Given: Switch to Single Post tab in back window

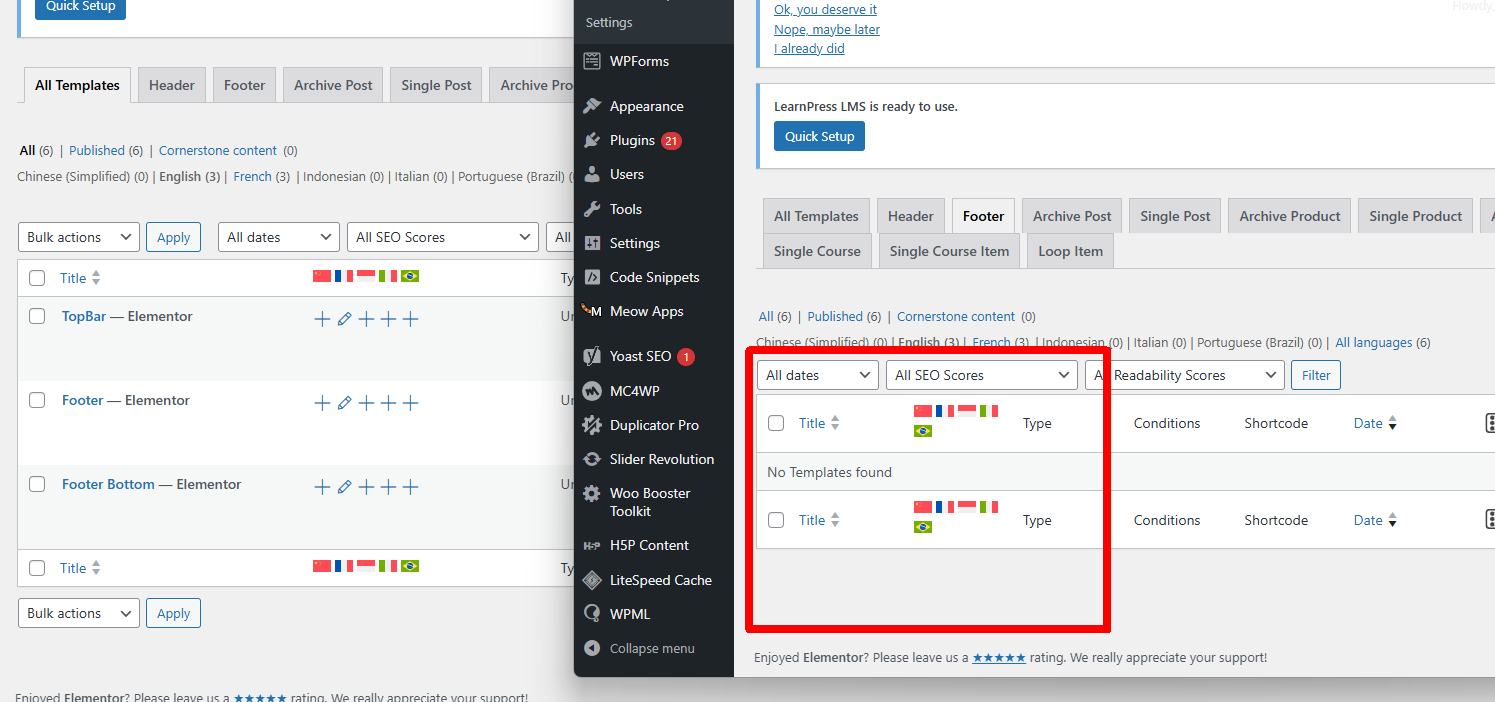Looking at the screenshot, I should click(436, 85).
